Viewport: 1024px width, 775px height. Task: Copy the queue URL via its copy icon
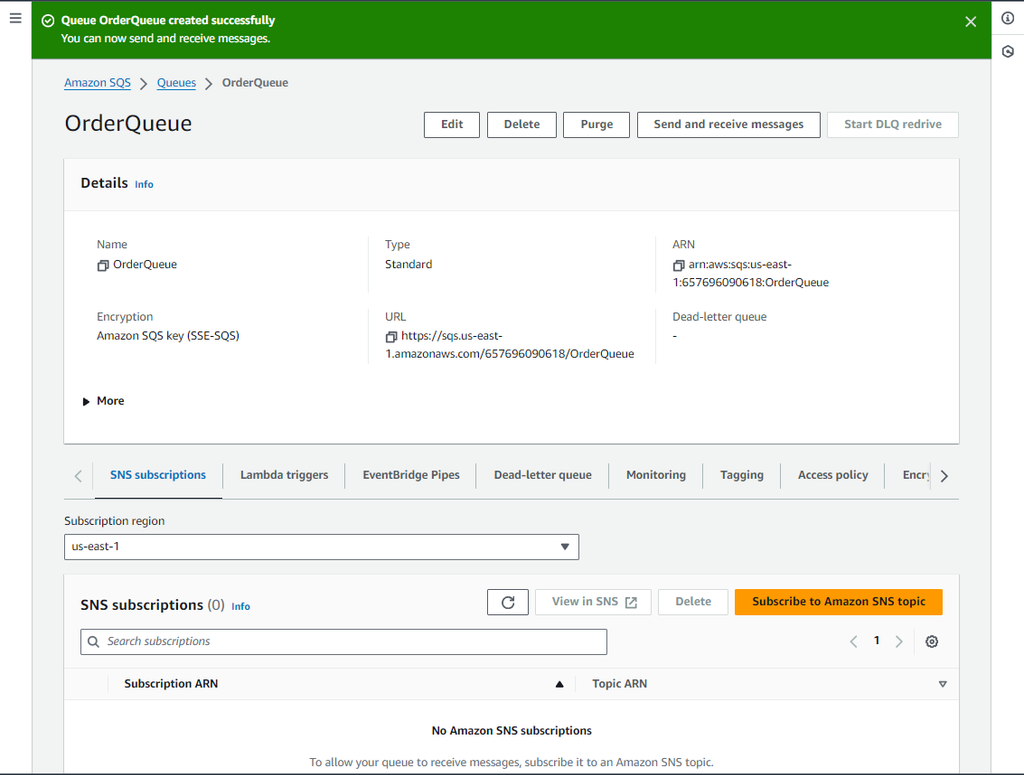coord(391,338)
